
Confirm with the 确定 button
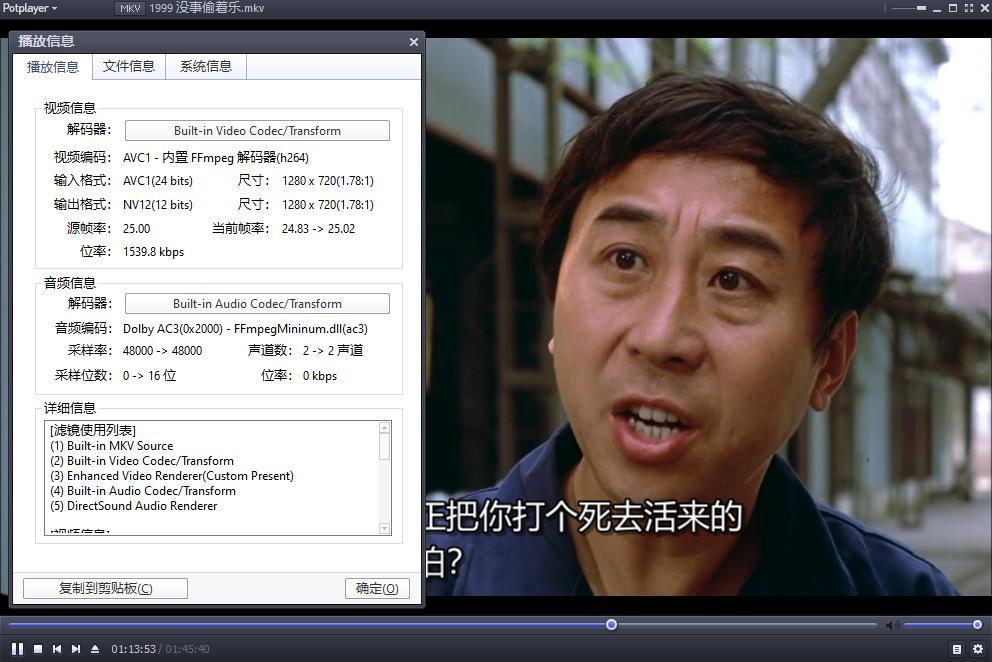[x=377, y=588]
